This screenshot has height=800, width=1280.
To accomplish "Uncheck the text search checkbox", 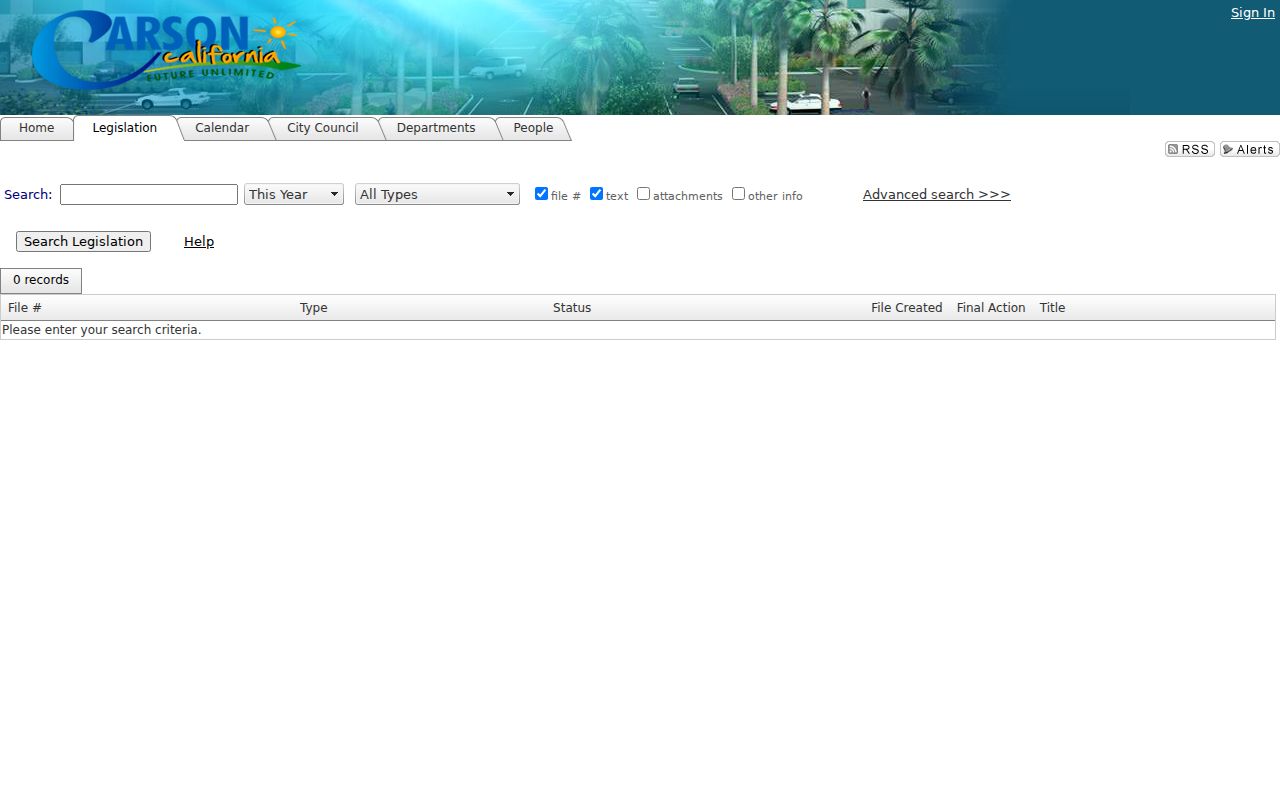I will pyautogui.click(x=596, y=194).
